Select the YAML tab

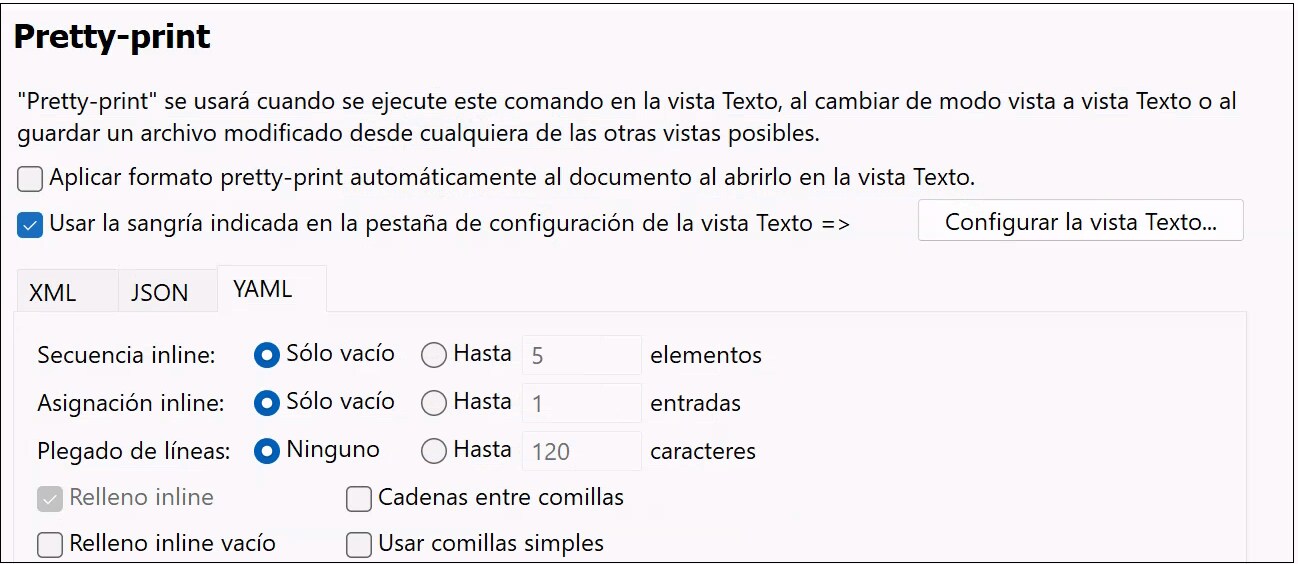[263, 290]
